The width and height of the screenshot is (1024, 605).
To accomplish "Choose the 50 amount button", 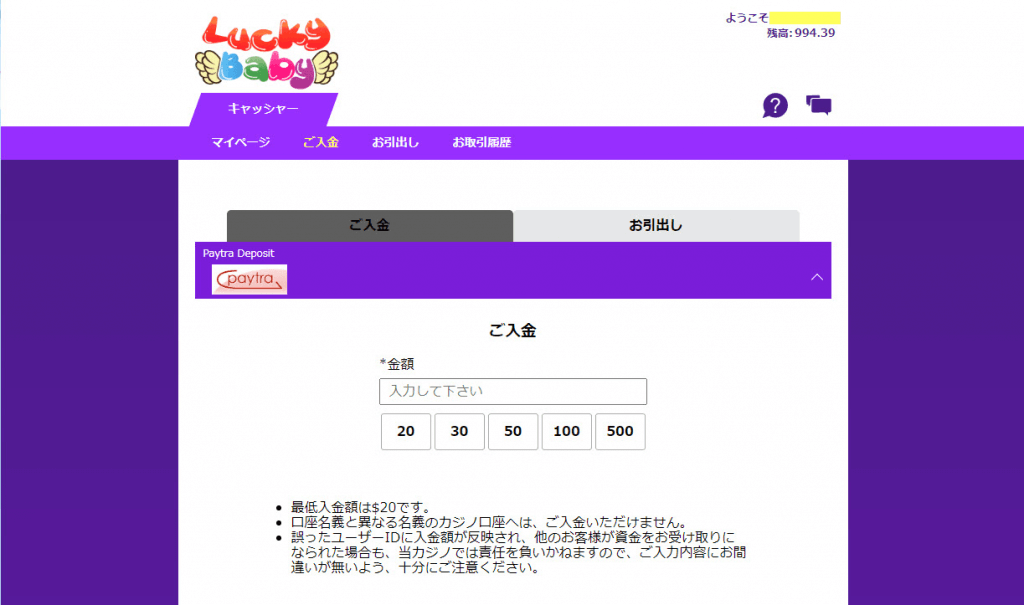I will pyautogui.click(x=513, y=431).
